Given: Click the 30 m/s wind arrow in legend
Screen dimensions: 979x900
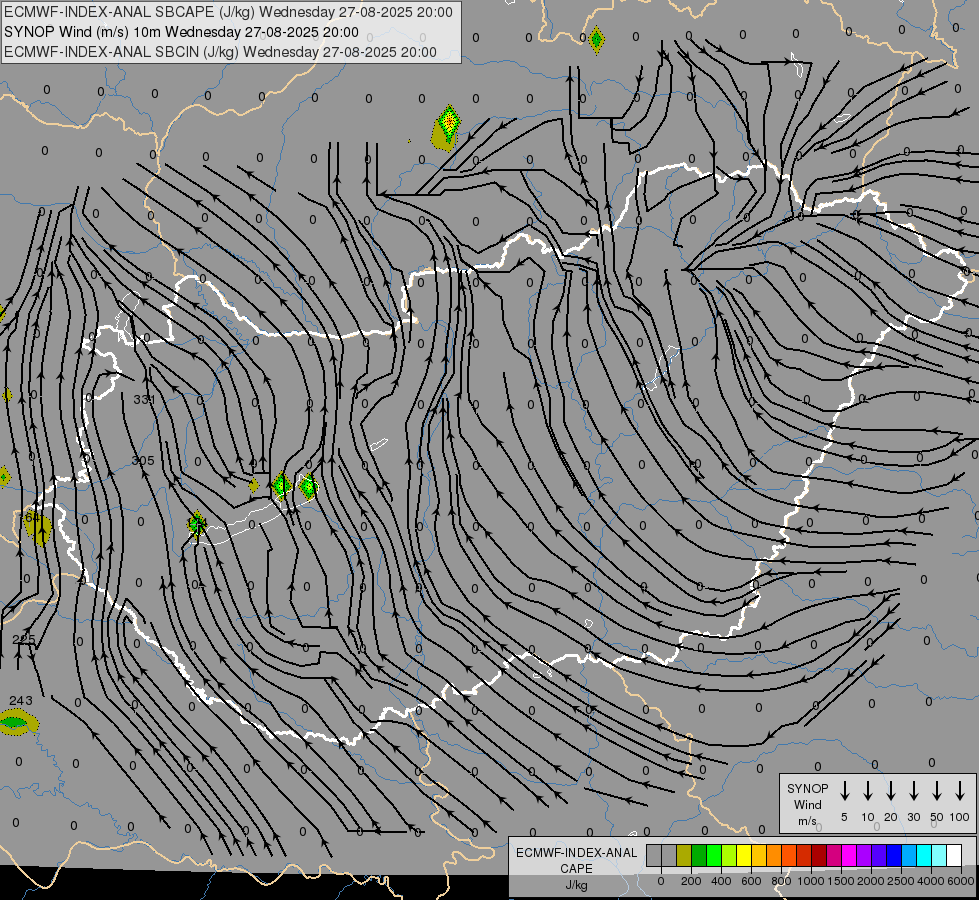Looking at the screenshot, I should coord(913,791).
